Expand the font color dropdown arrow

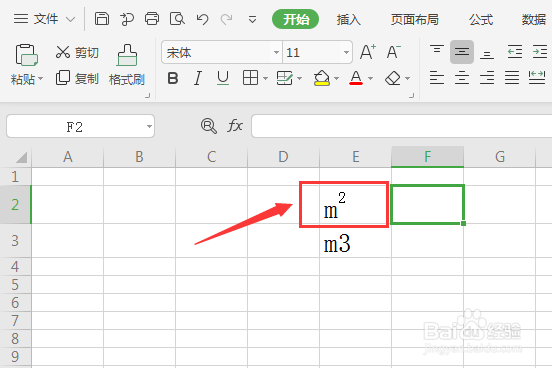(370, 79)
